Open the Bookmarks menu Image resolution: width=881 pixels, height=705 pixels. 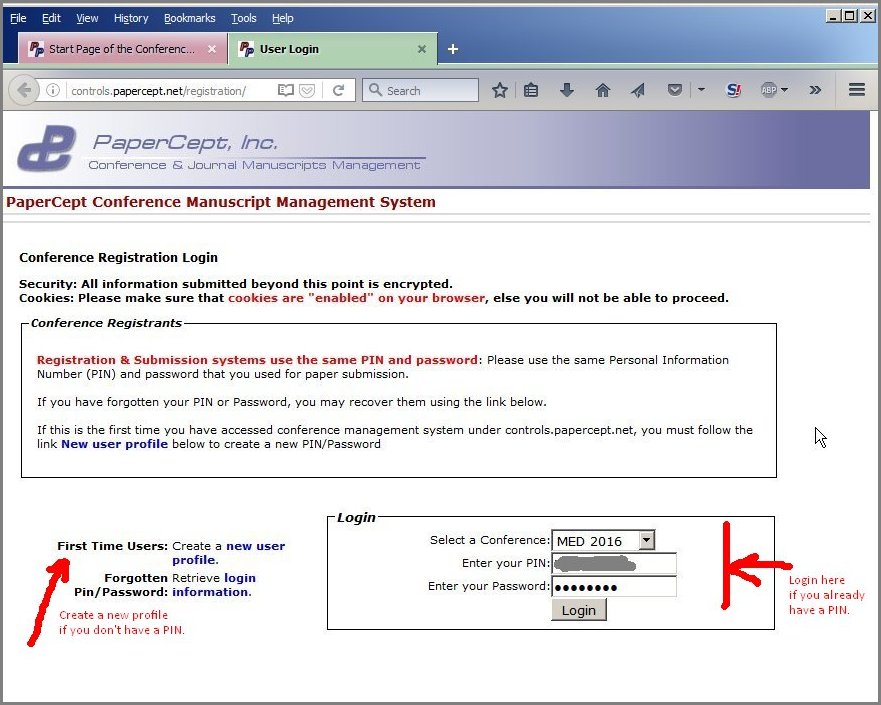[189, 18]
